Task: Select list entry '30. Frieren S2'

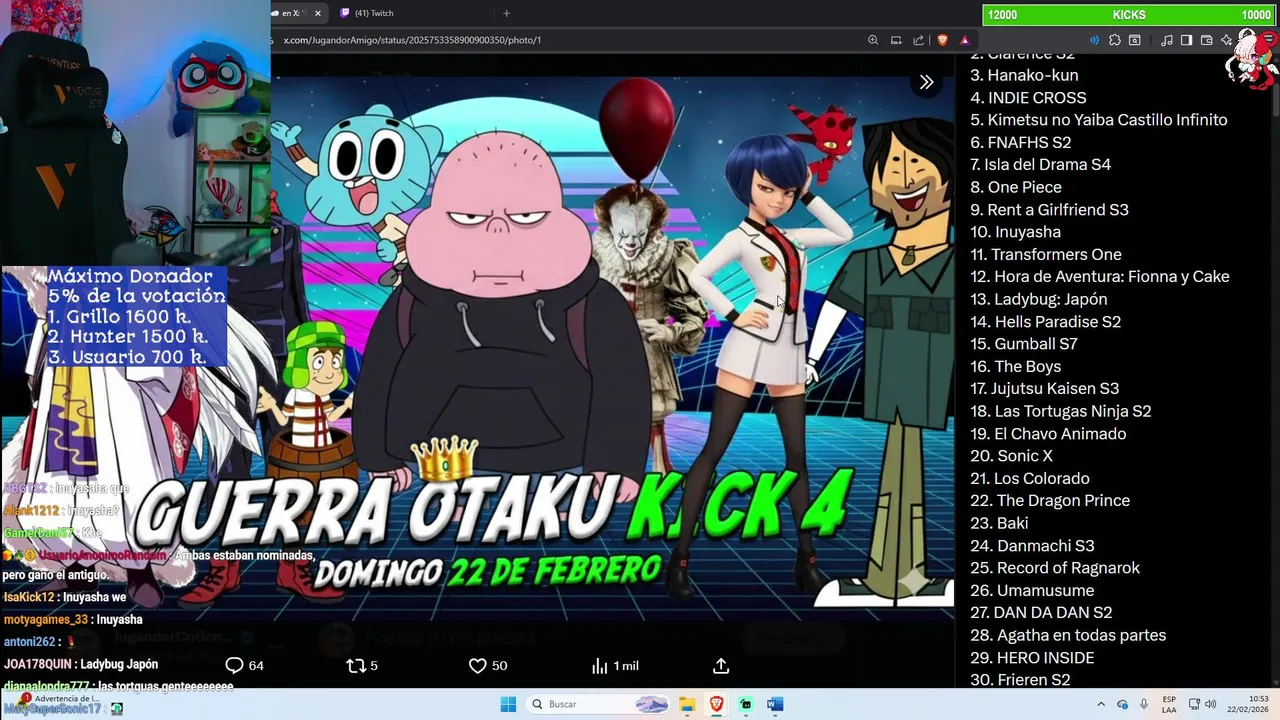Action: click(1020, 680)
